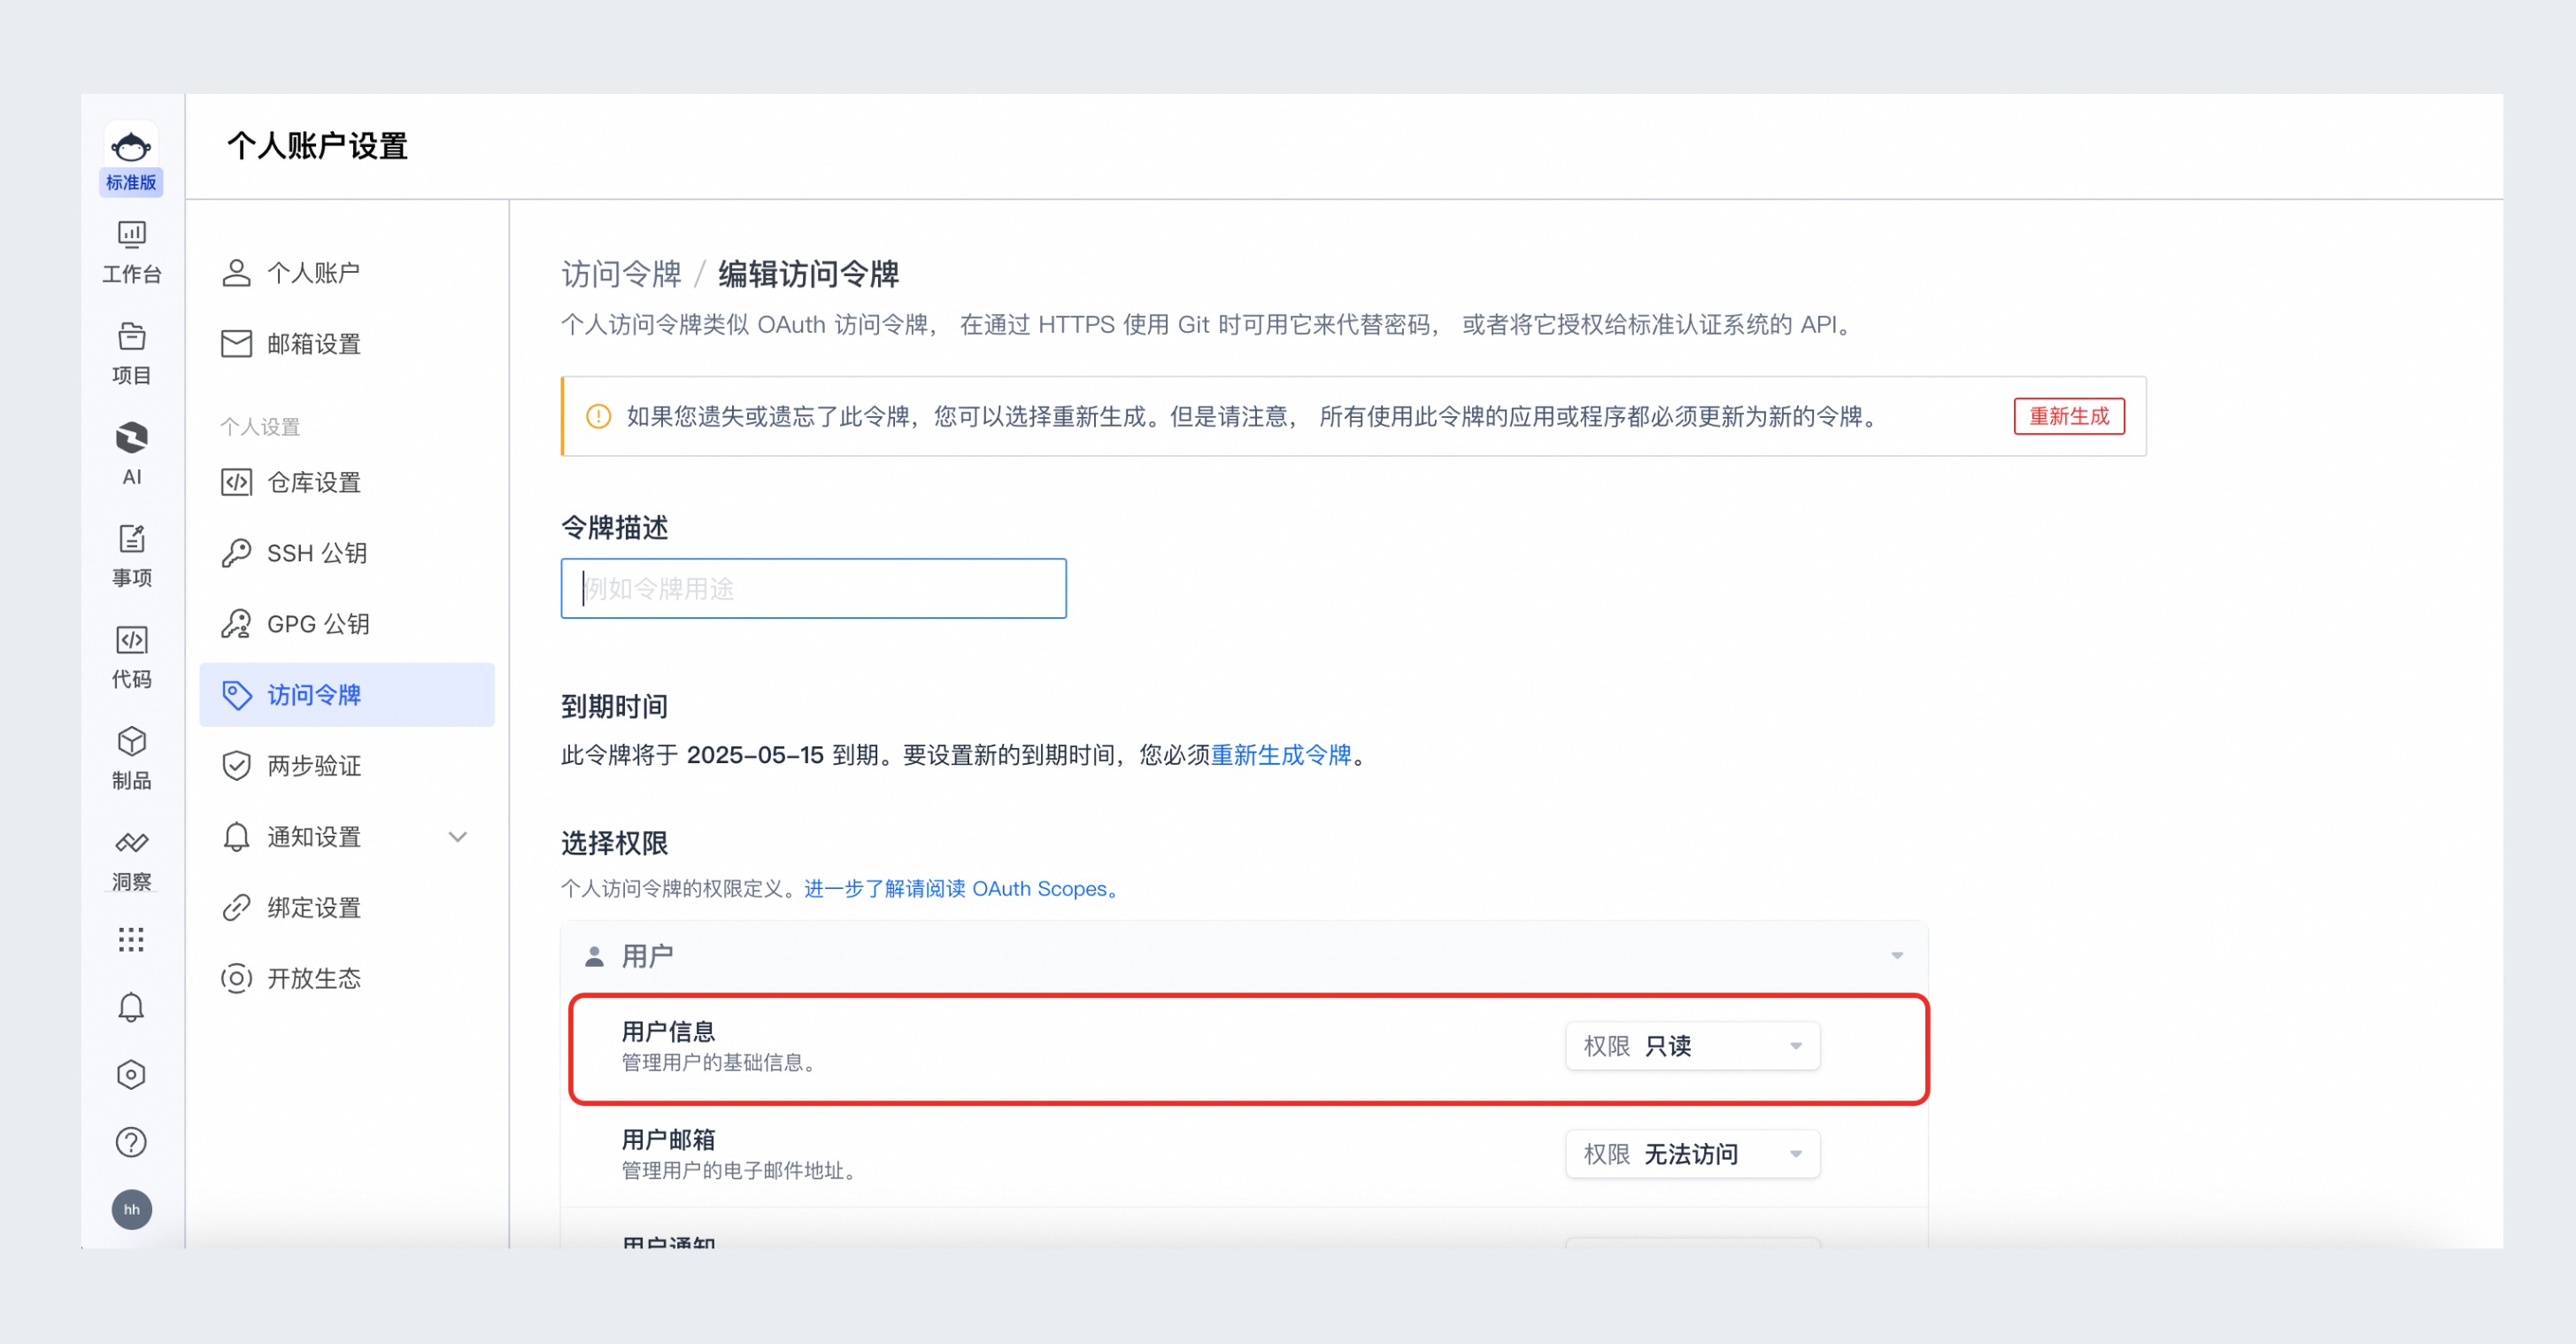Image resolution: width=2576 pixels, height=1344 pixels.
Task: Open the 工作台 workbench sidebar icon
Action: (x=131, y=252)
